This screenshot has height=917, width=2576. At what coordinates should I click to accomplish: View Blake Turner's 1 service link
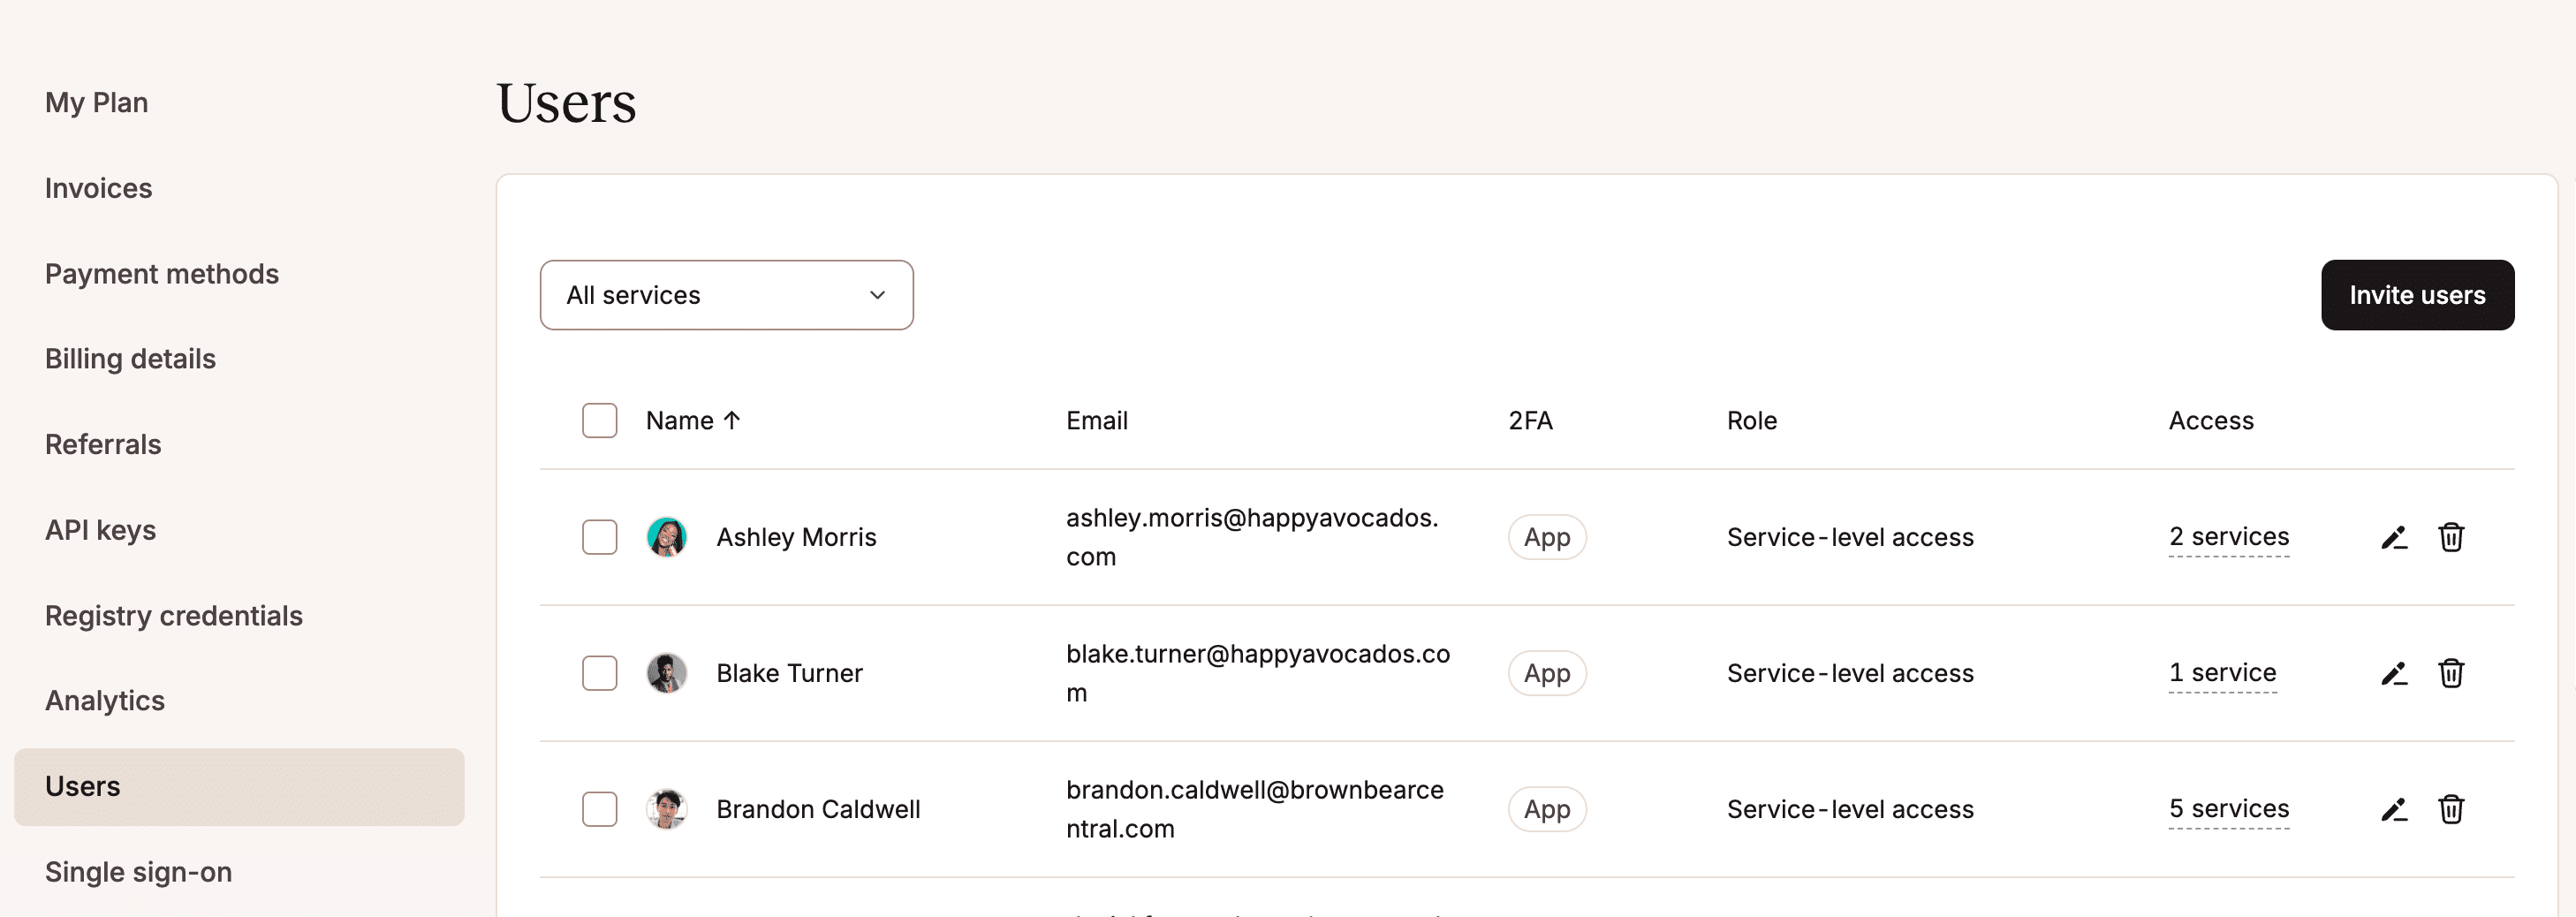pyautogui.click(x=2222, y=672)
